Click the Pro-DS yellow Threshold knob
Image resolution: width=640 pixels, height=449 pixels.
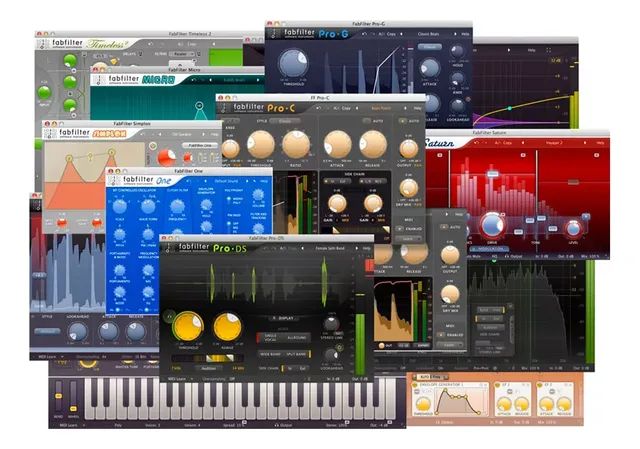click(x=187, y=326)
